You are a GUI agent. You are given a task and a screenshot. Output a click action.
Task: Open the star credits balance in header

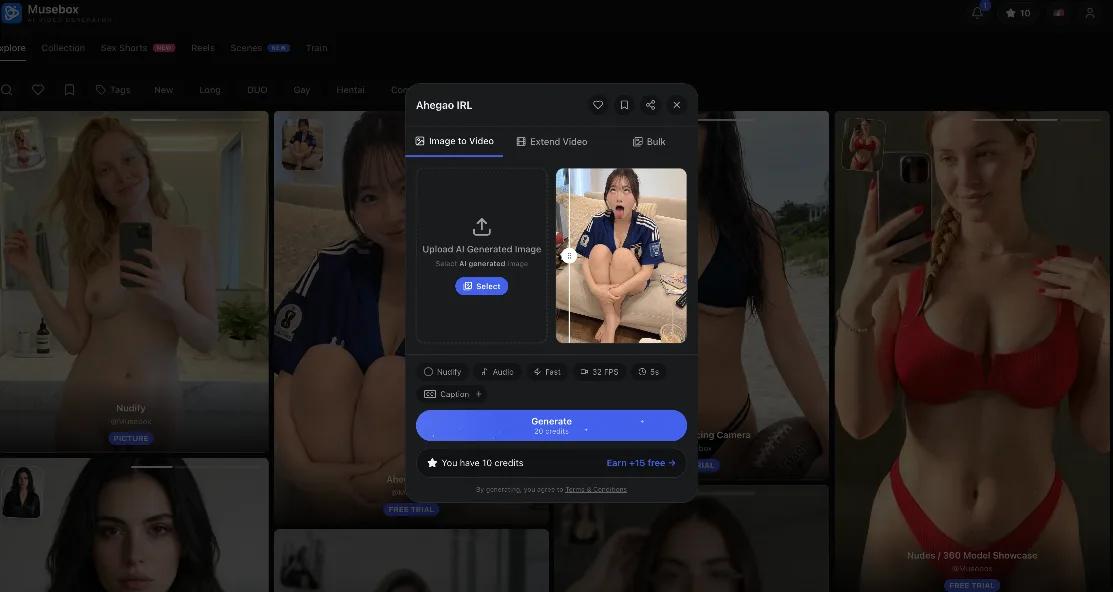pyautogui.click(x=1018, y=13)
